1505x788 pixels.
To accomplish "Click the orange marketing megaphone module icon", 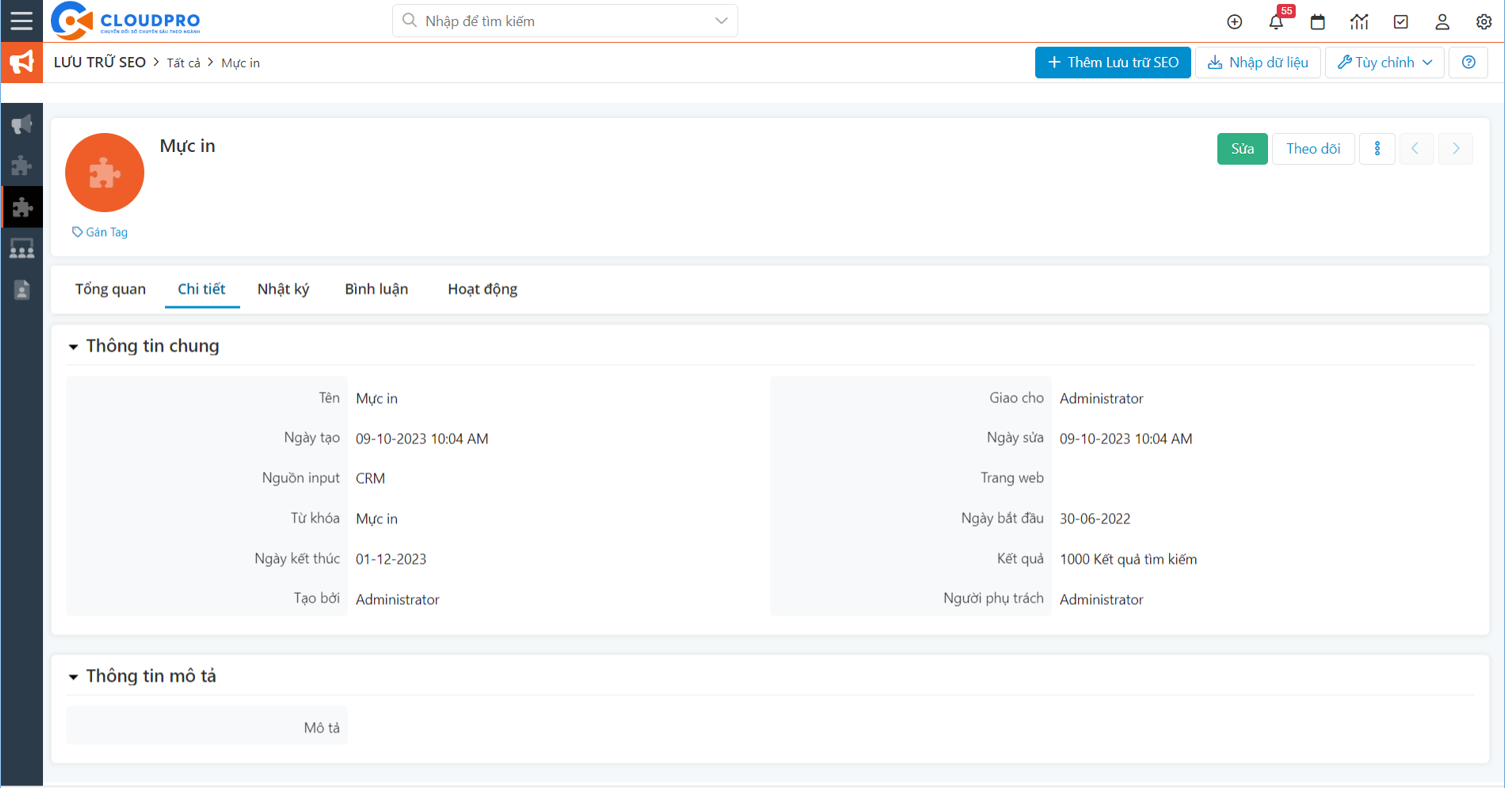I will (x=21, y=62).
